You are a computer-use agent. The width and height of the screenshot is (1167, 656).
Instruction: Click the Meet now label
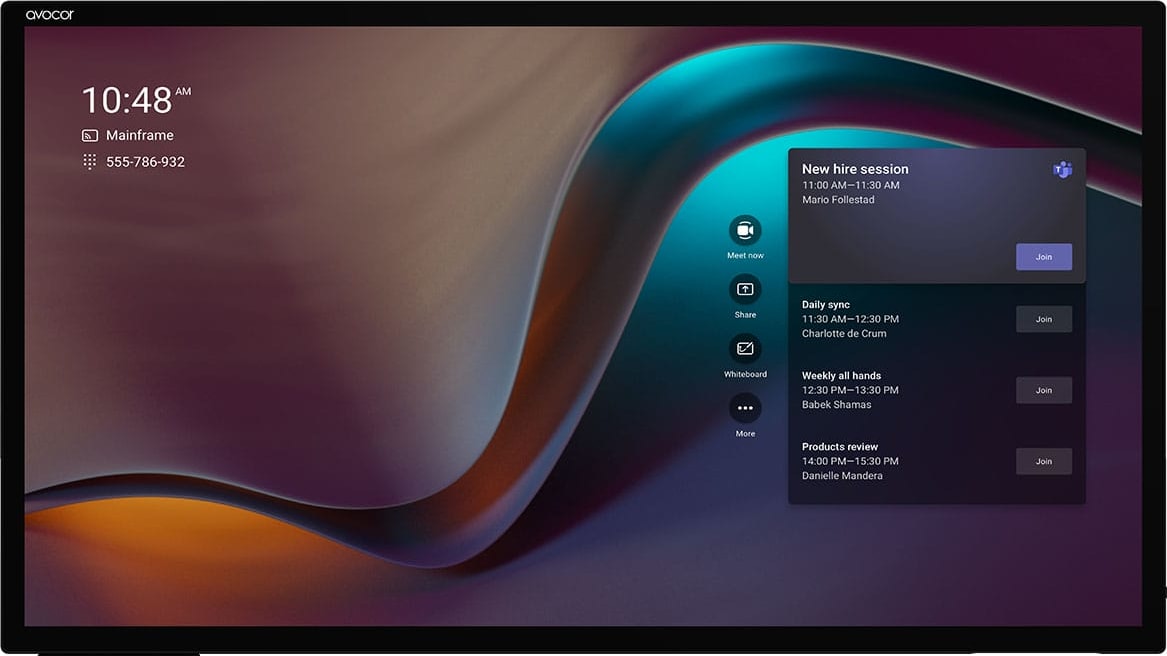[x=745, y=255]
